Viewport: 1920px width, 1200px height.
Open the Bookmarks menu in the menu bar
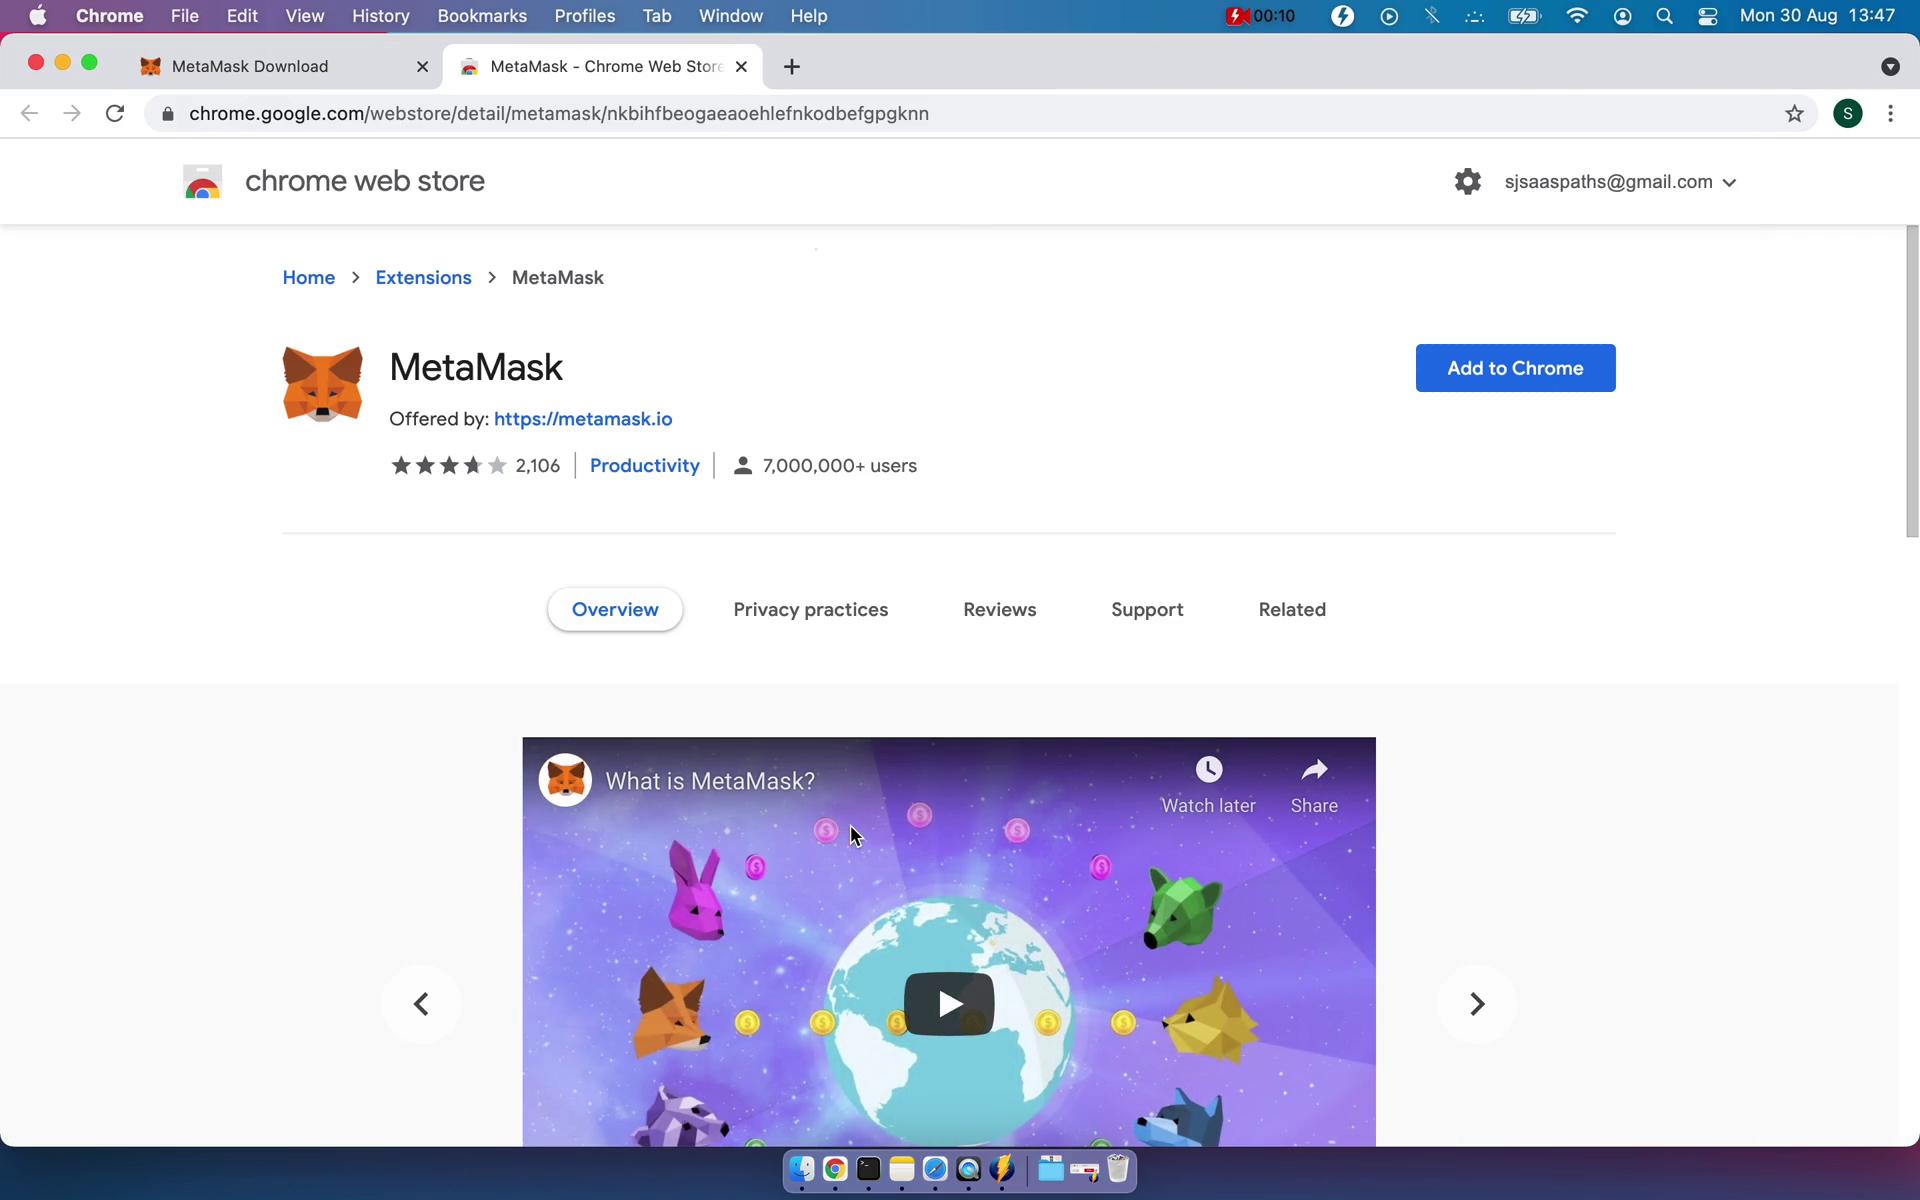tap(482, 16)
